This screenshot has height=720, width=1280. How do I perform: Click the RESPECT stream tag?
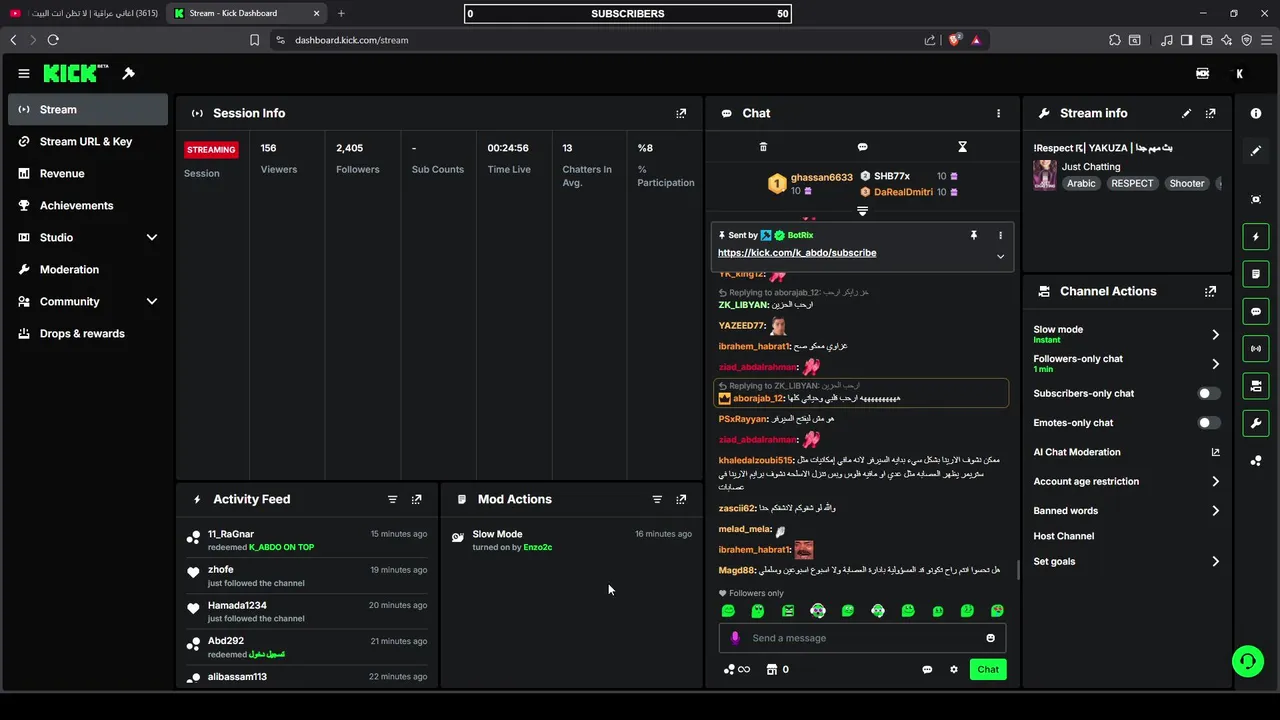click(1132, 183)
